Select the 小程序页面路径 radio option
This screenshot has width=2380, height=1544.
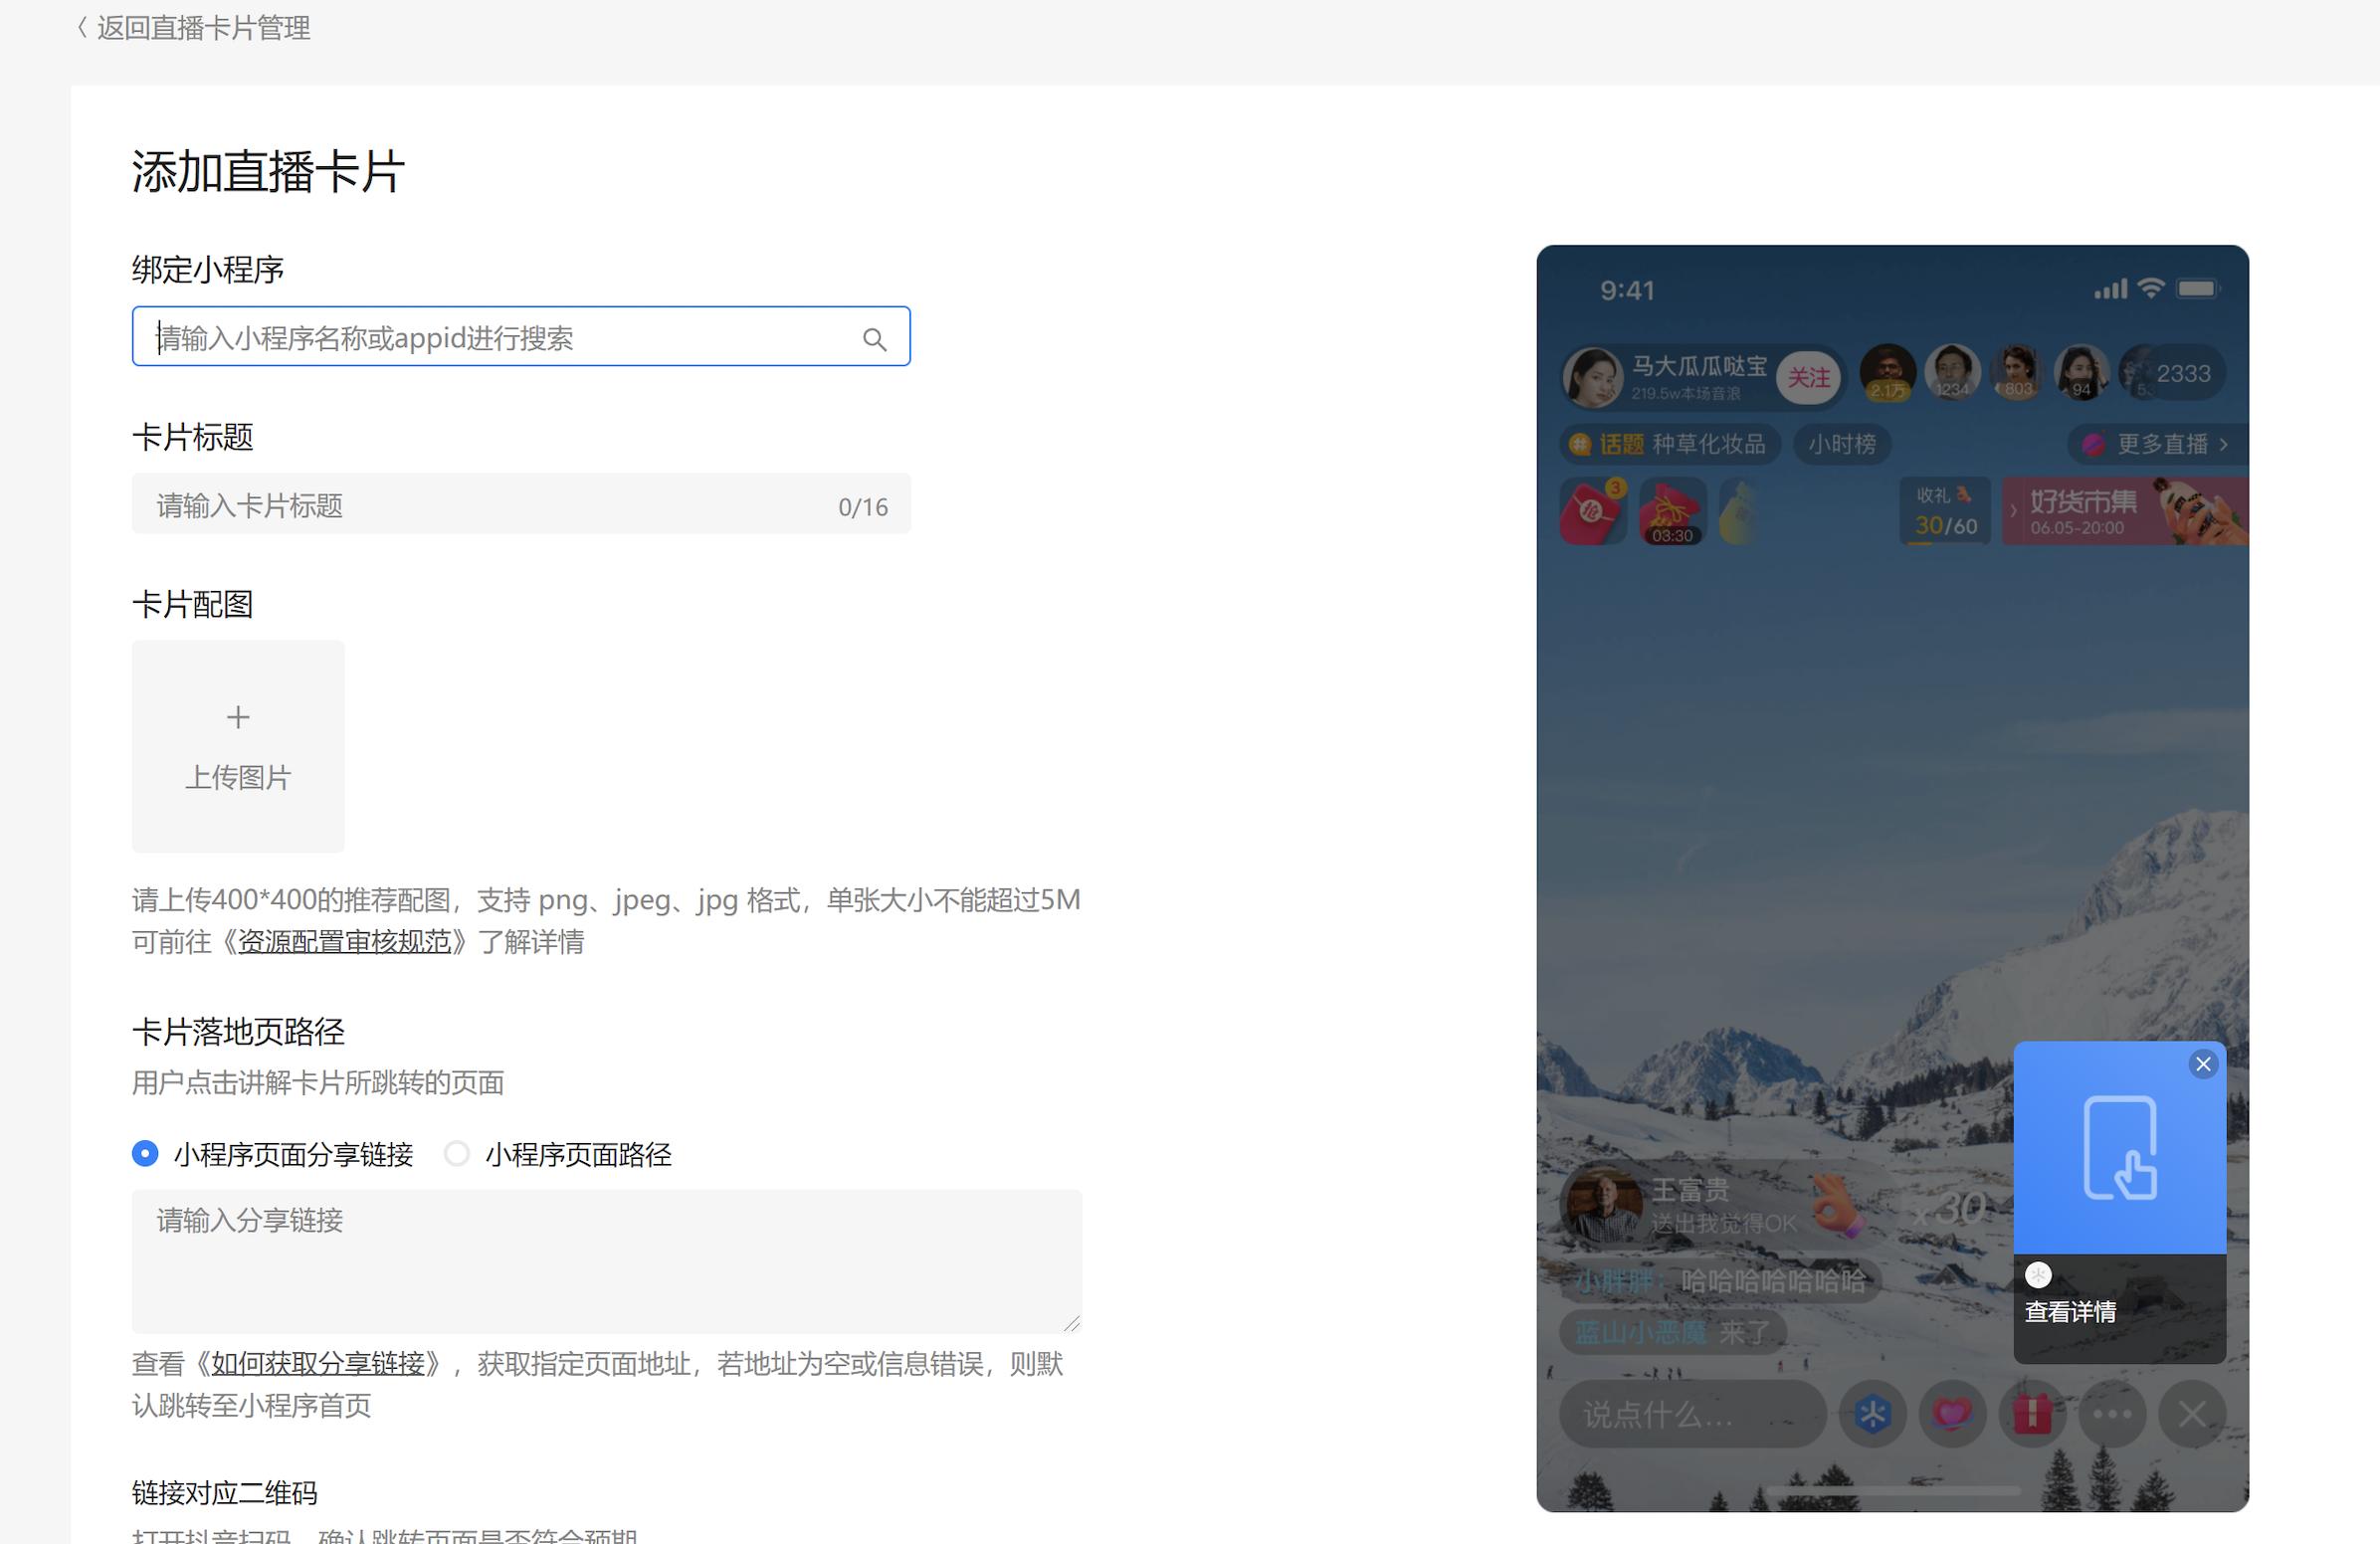coord(457,1154)
